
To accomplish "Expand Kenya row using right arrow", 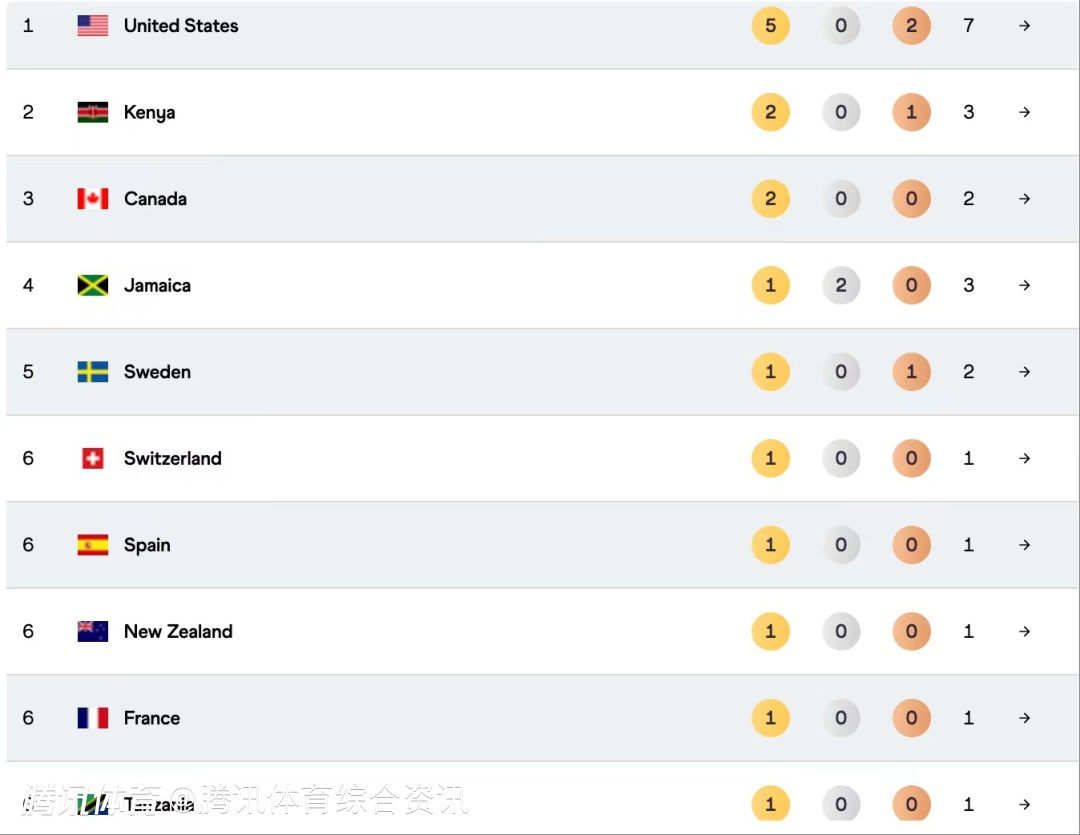I will [x=1024, y=112].
